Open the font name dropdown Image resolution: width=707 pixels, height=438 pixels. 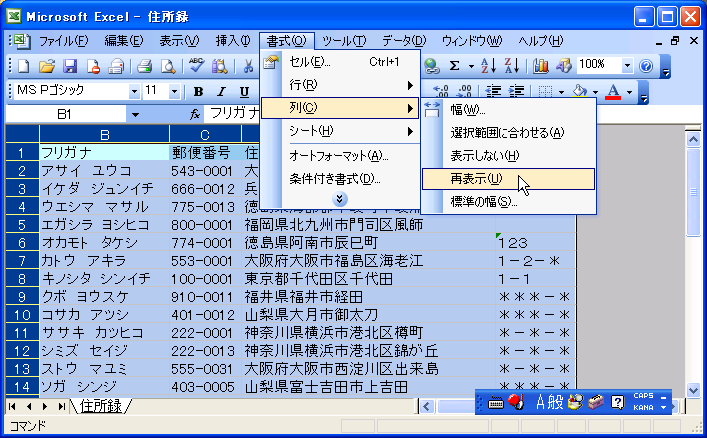tap(134, 92)
